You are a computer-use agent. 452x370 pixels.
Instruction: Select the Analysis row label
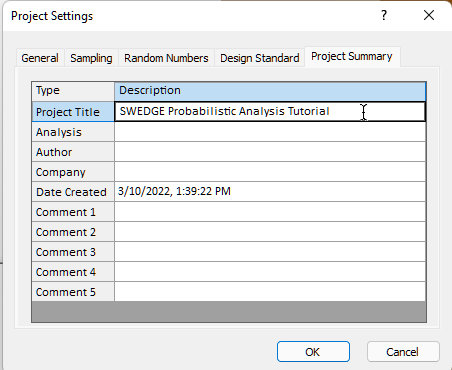point(73,132)
